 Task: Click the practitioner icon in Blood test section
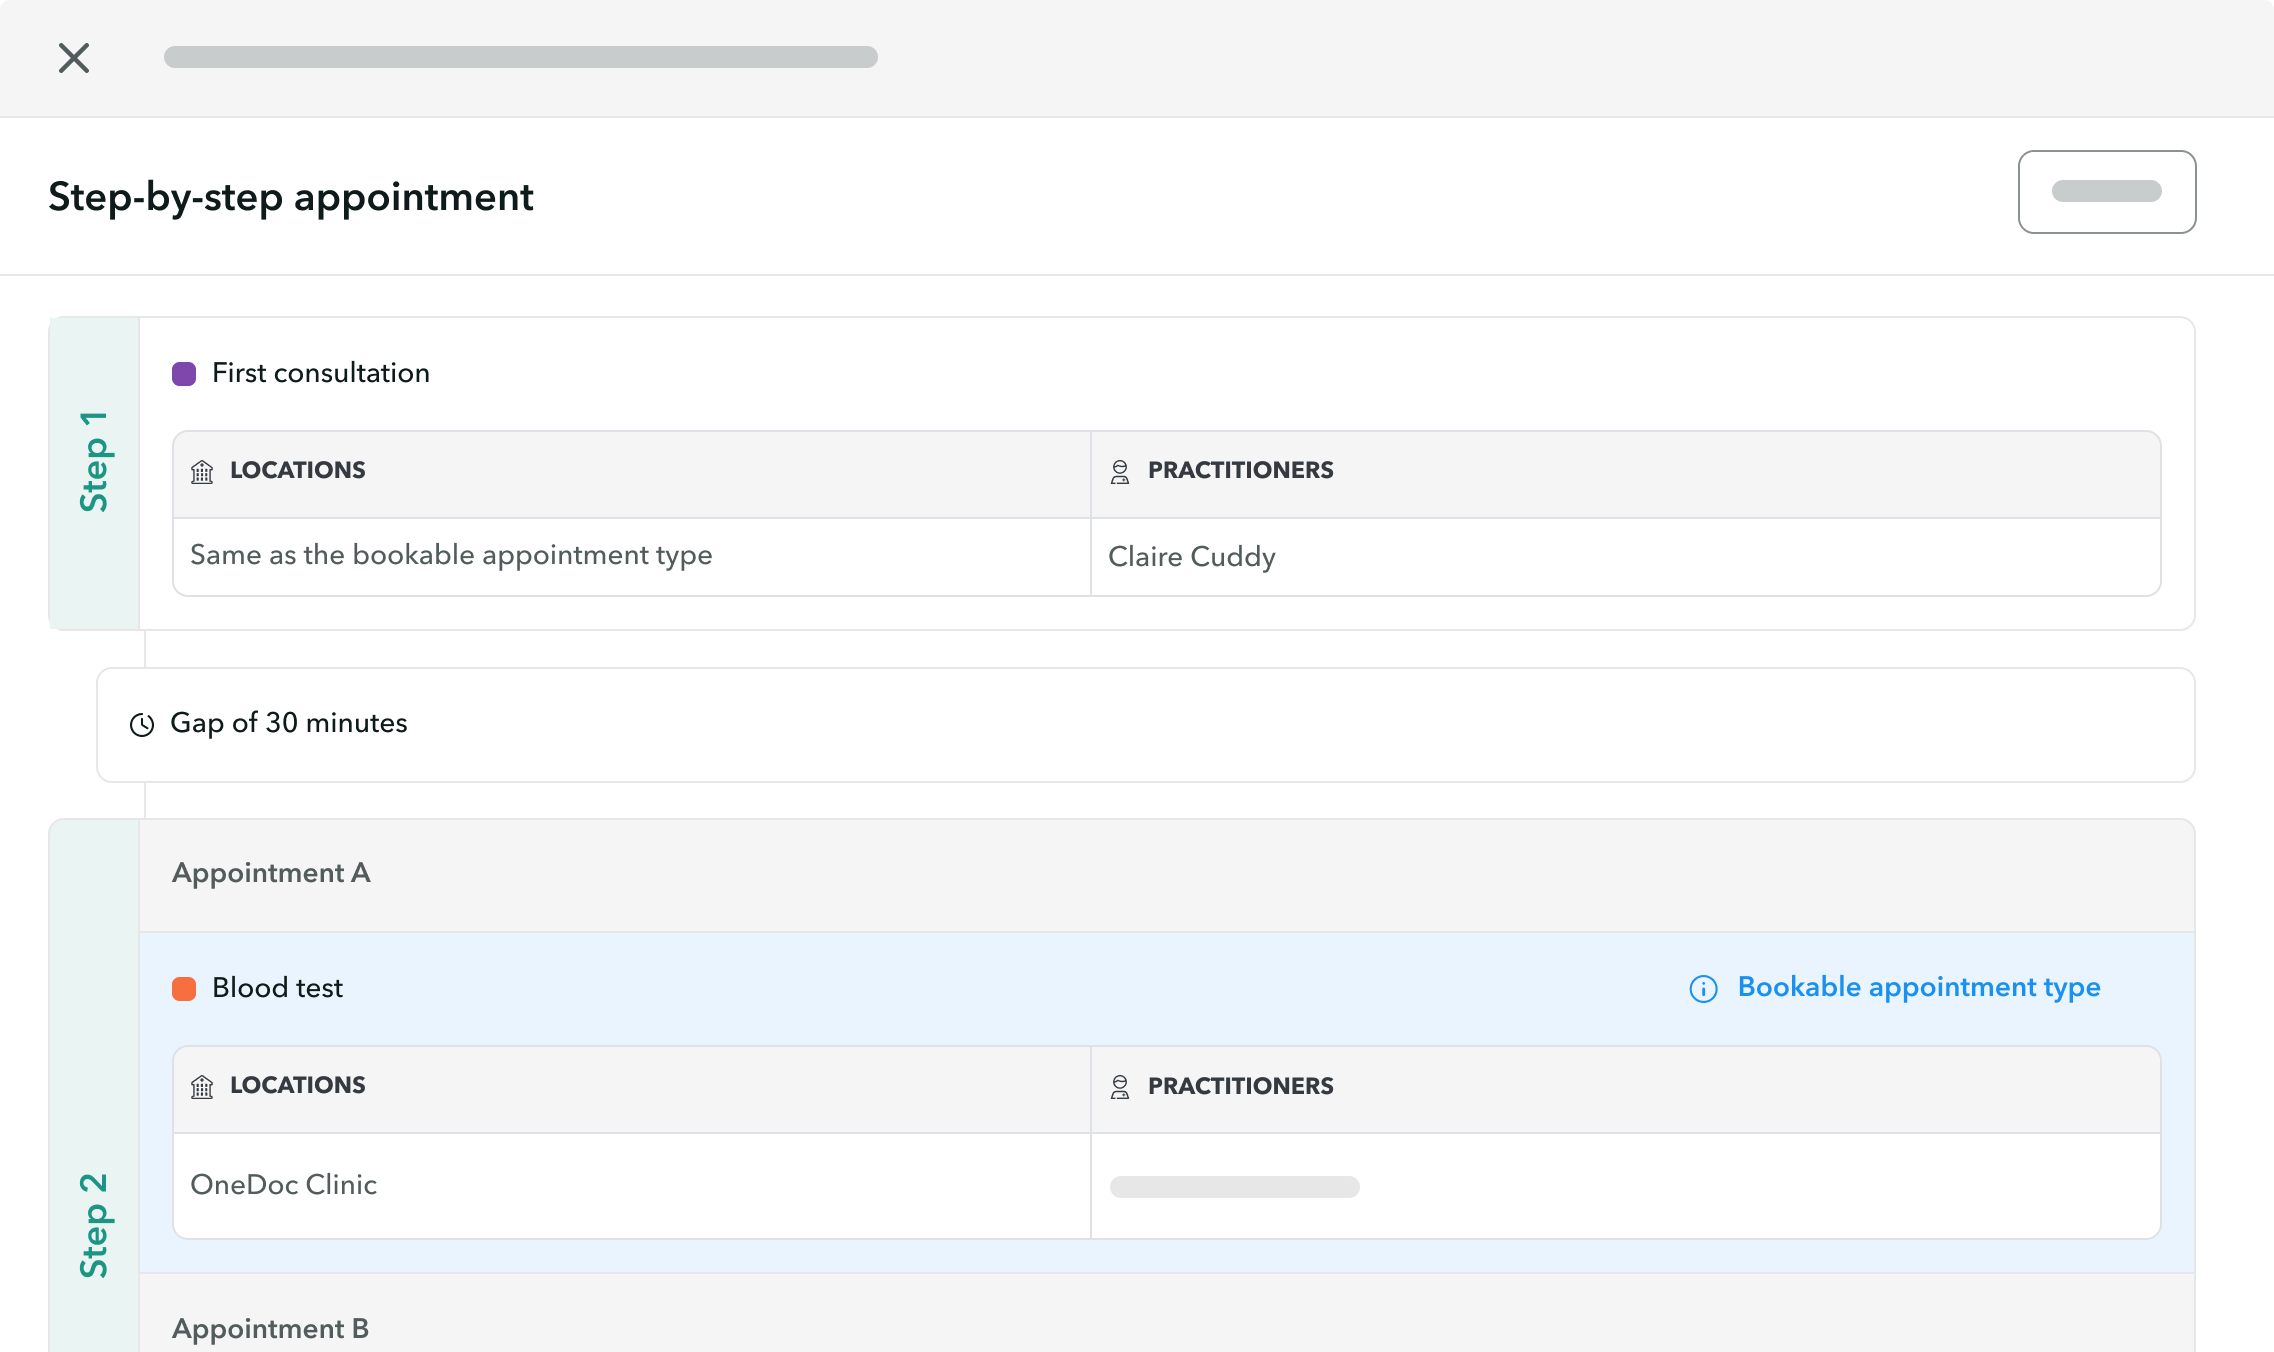click(1120, 1087)
